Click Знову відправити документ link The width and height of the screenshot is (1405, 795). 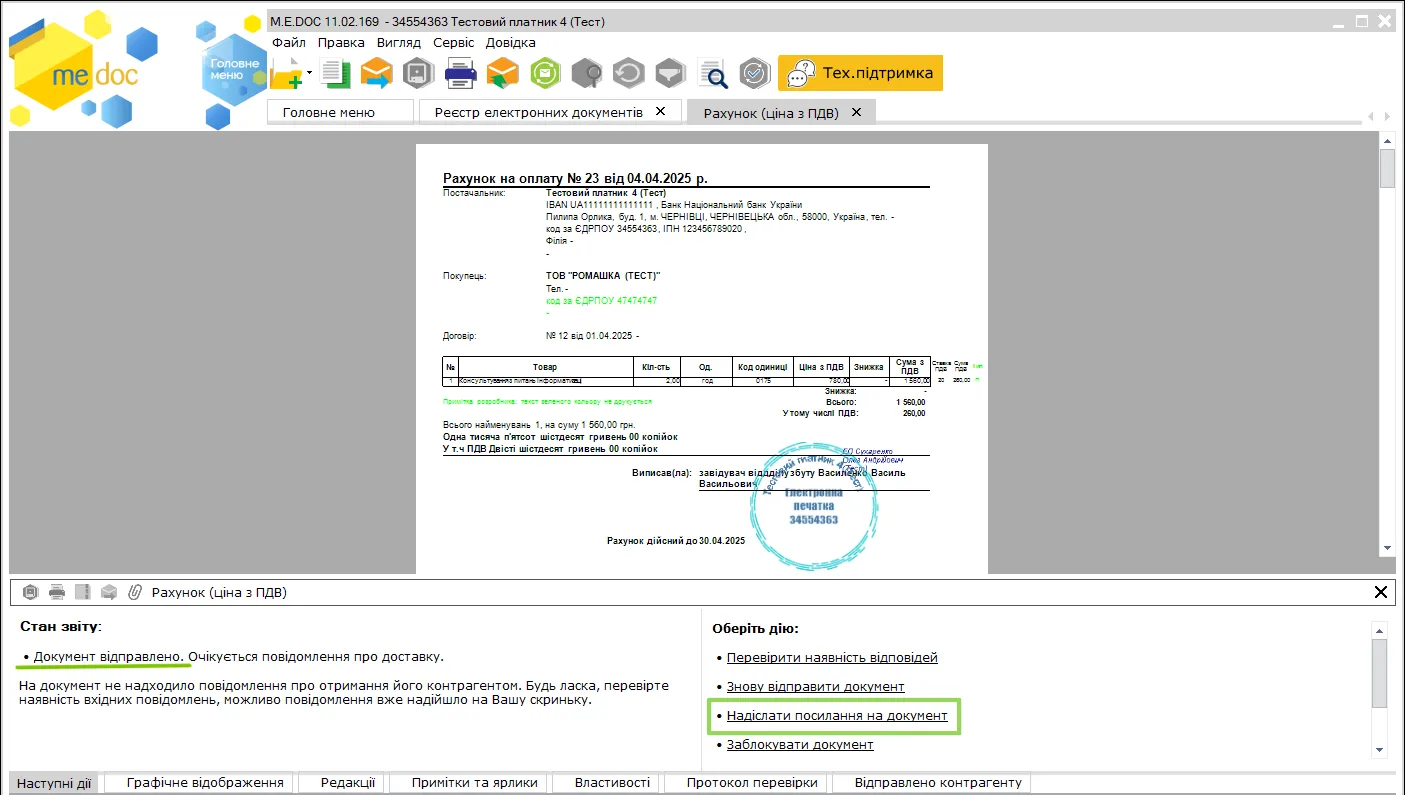click(815, 687)
